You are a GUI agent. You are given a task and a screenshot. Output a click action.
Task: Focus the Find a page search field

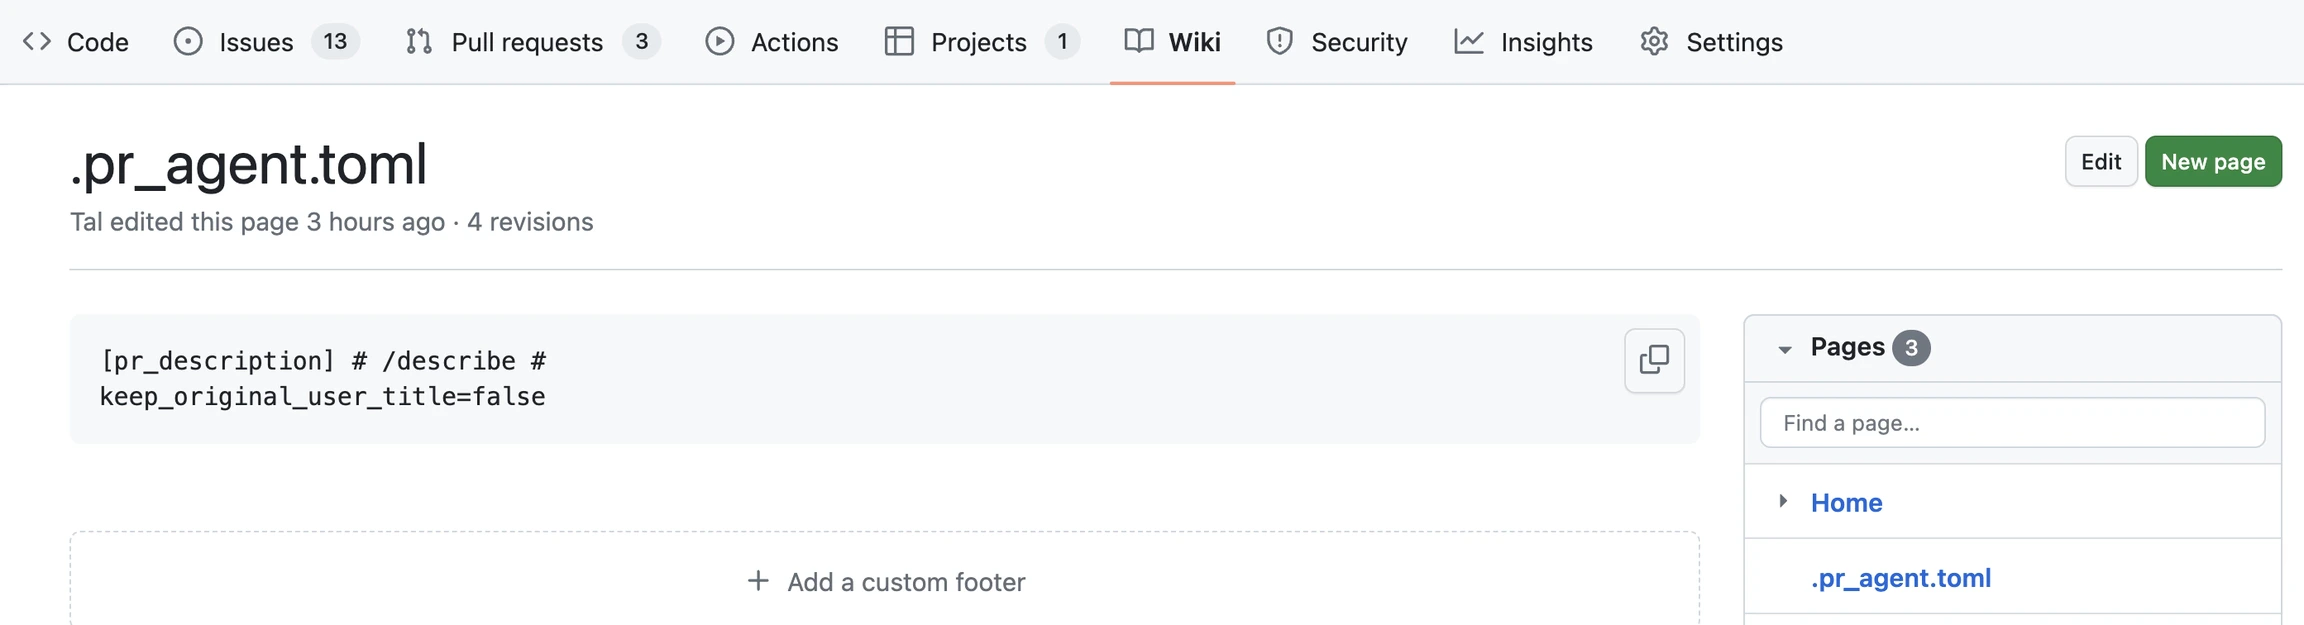[2012, 423]
